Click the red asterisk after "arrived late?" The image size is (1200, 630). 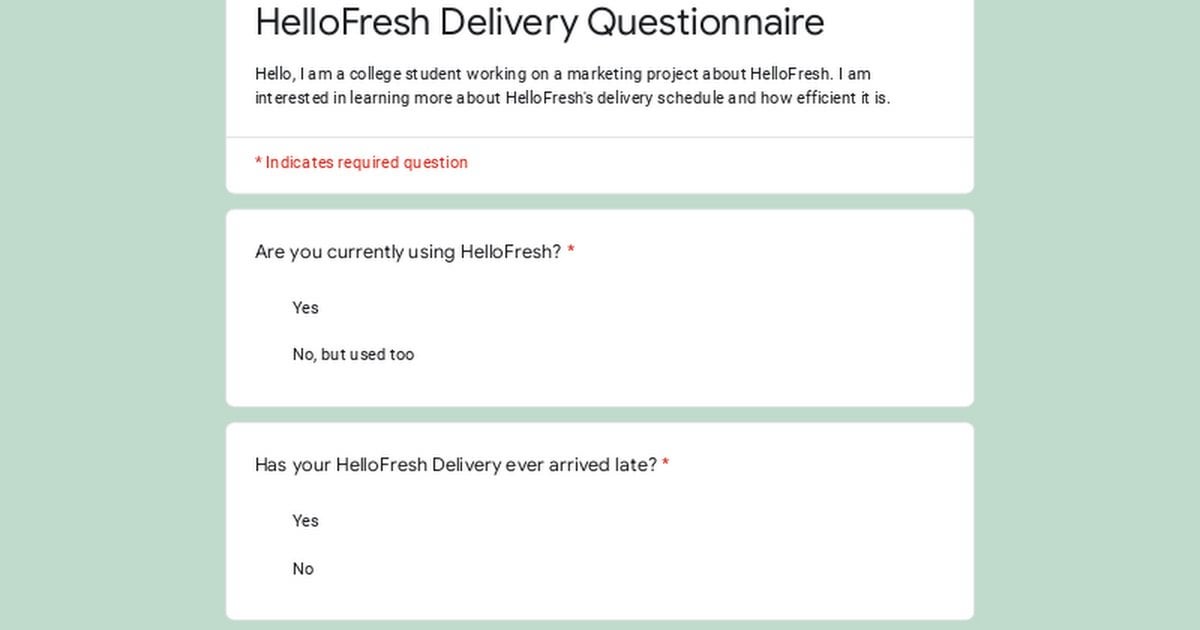pyautogui.click(x=666, y=465)
